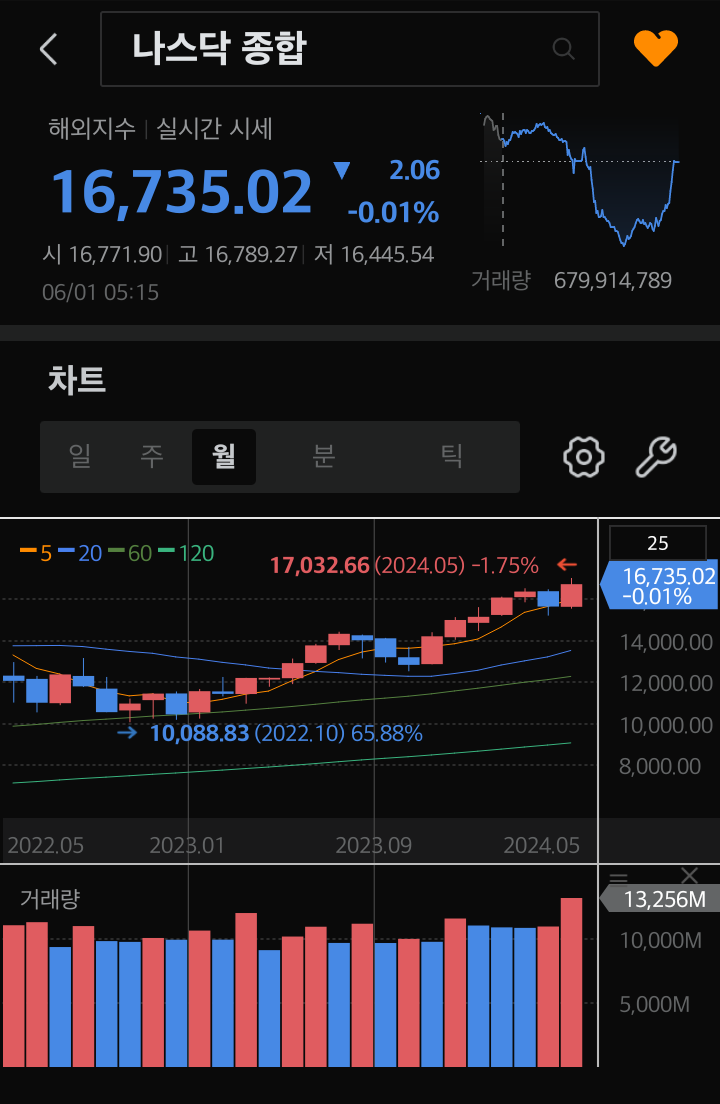The image size is (720, 1104).
Task: Click the 나스닥 종합 search field
Action: [350, 49]
